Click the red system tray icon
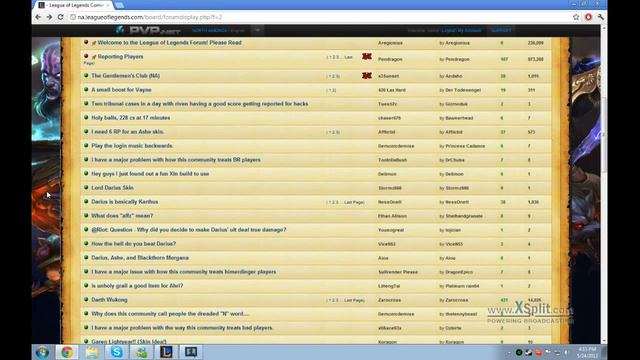 (538, 352)
